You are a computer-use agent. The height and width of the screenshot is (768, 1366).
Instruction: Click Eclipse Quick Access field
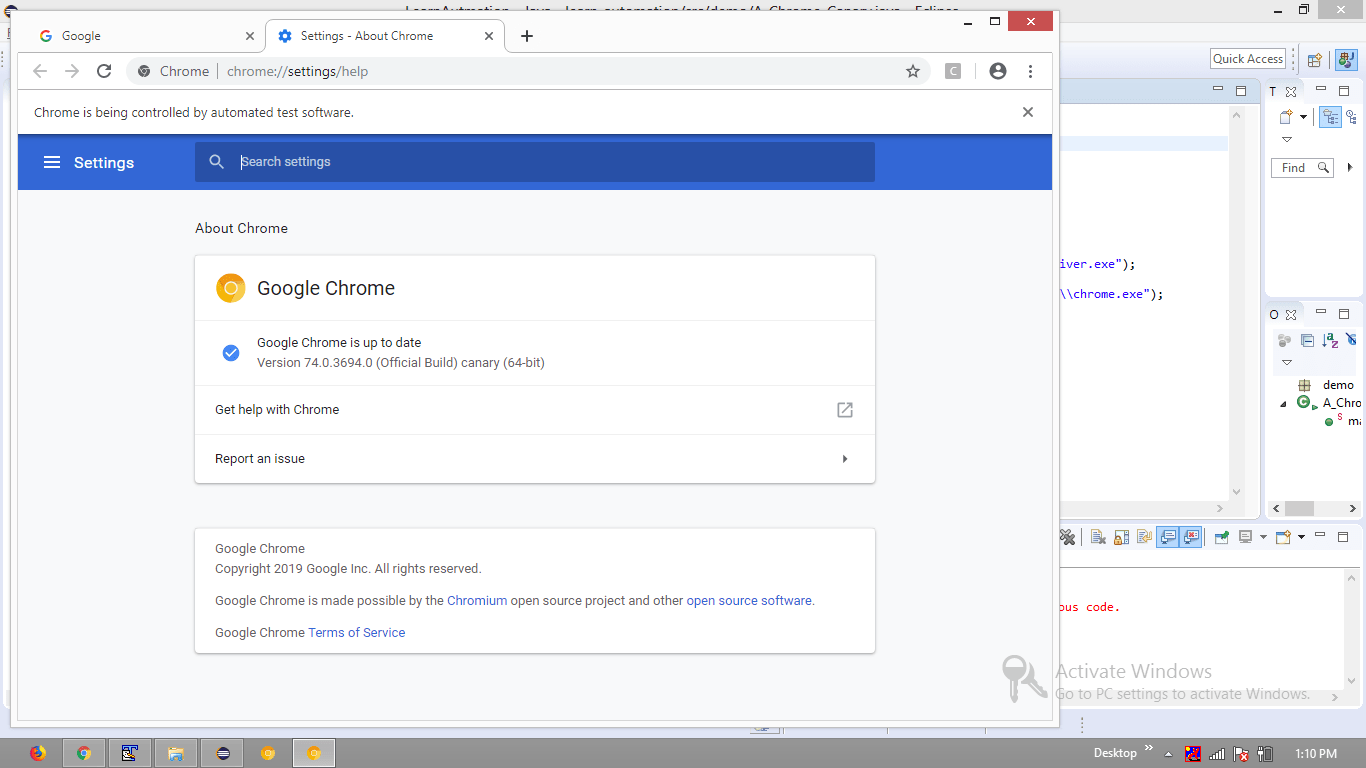coord(1248,59)
